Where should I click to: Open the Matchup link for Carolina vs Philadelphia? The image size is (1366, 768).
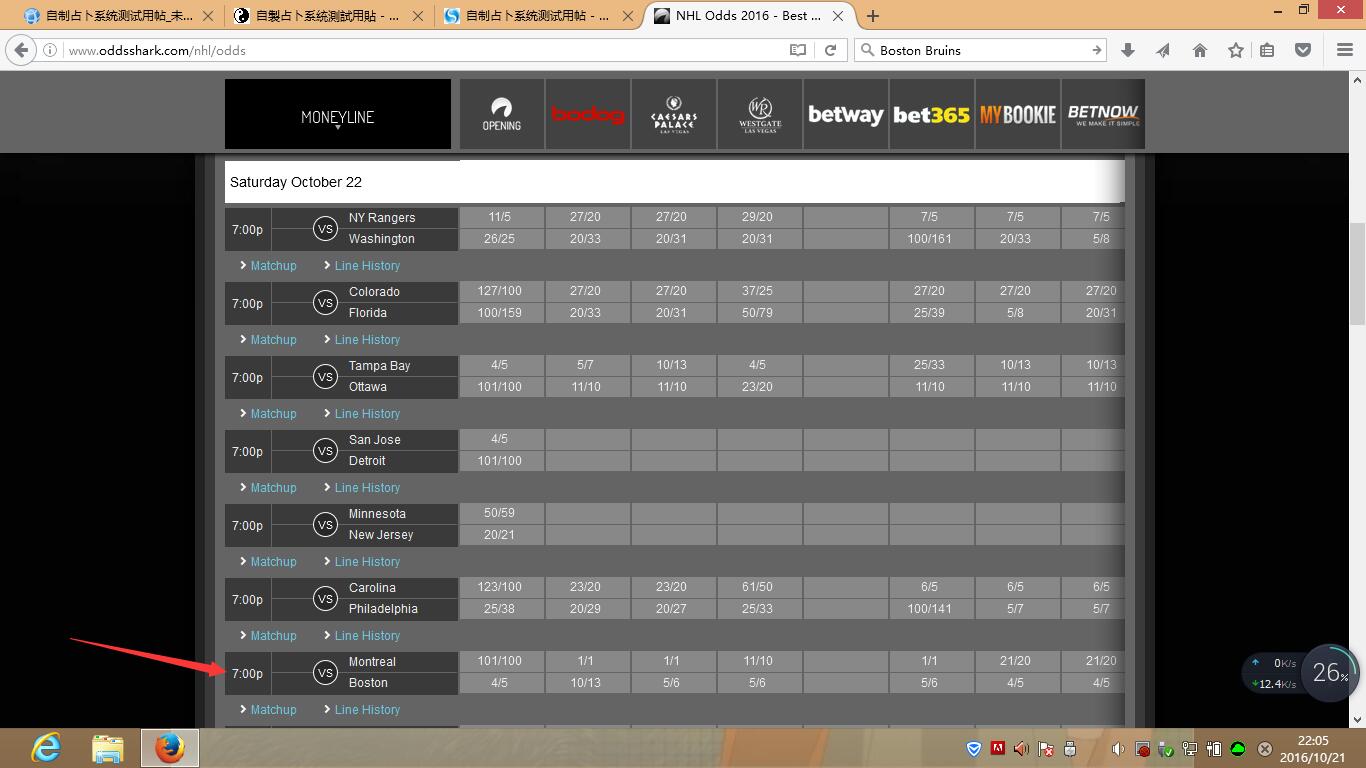click(273, 636)
